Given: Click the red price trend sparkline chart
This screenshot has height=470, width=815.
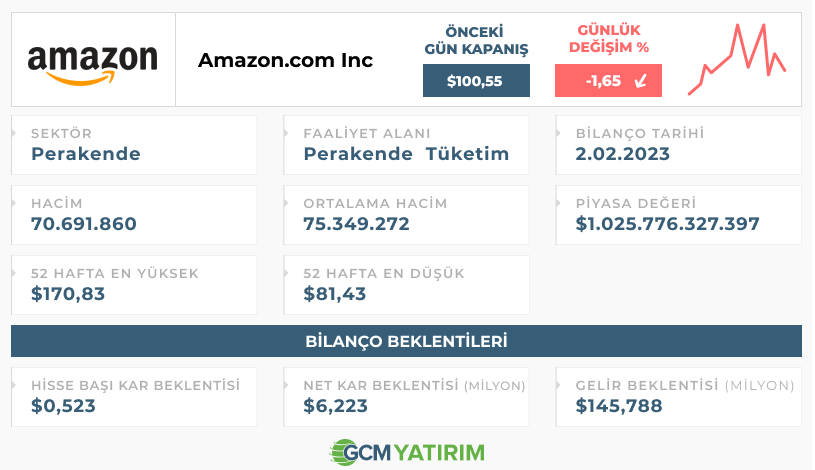Looking at the screenshot, I should pos(737,59).
